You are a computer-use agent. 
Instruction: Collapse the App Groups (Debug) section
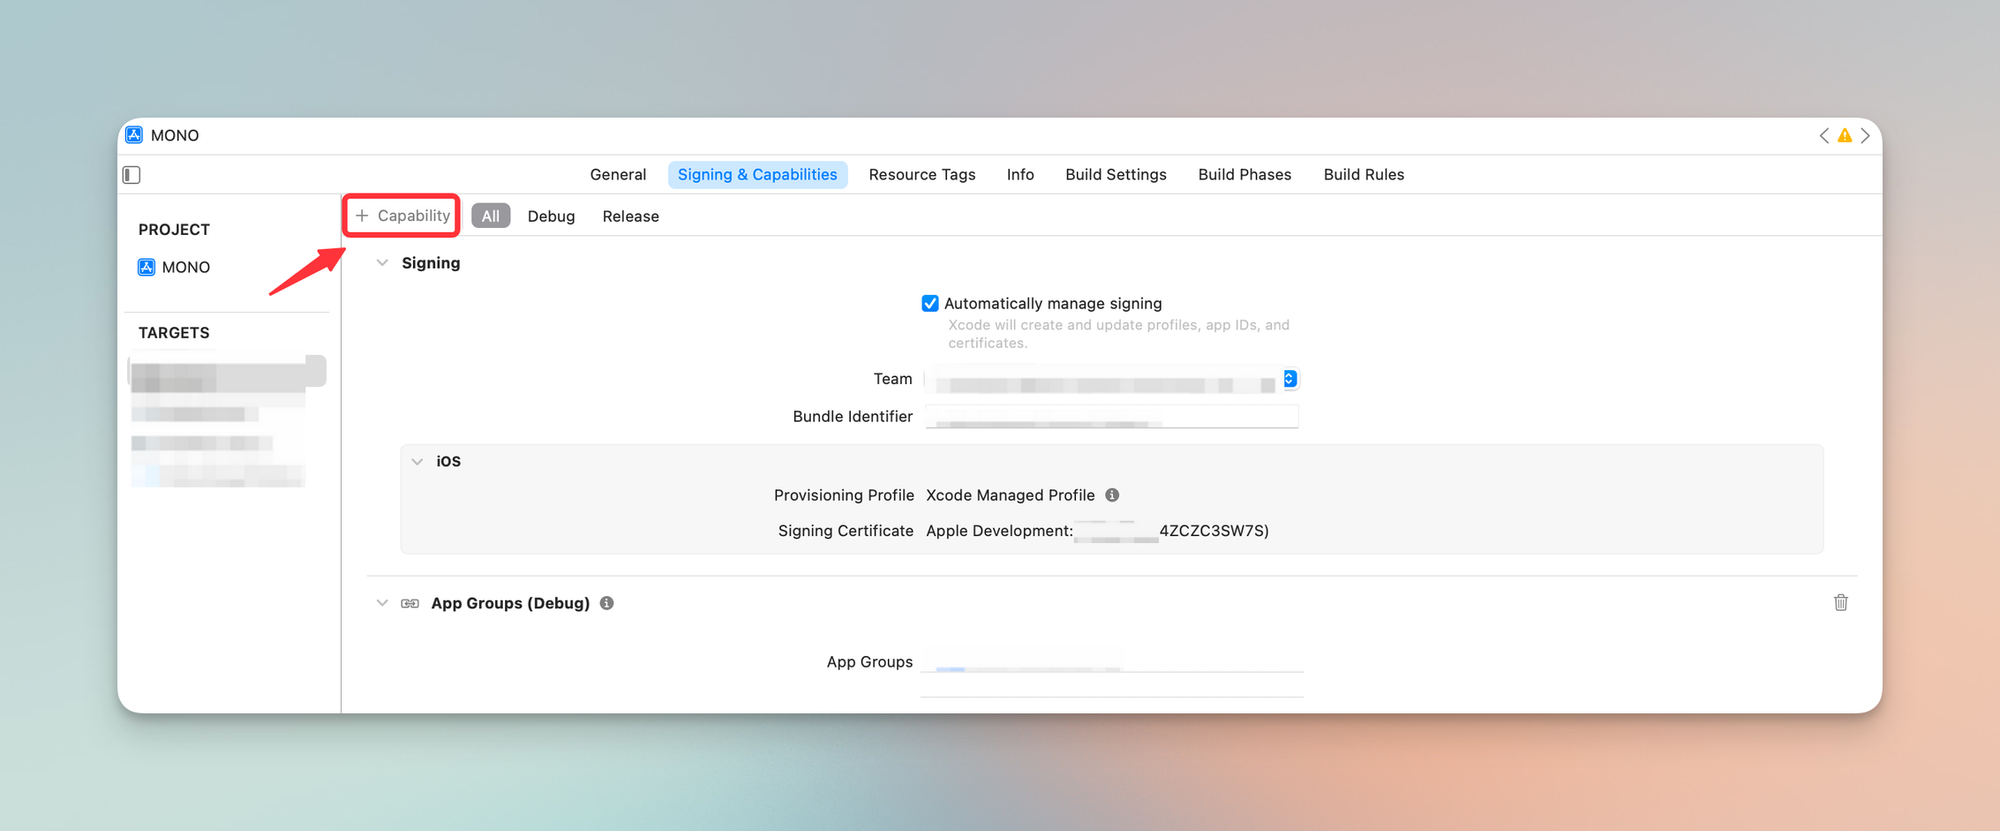[382, 603]
